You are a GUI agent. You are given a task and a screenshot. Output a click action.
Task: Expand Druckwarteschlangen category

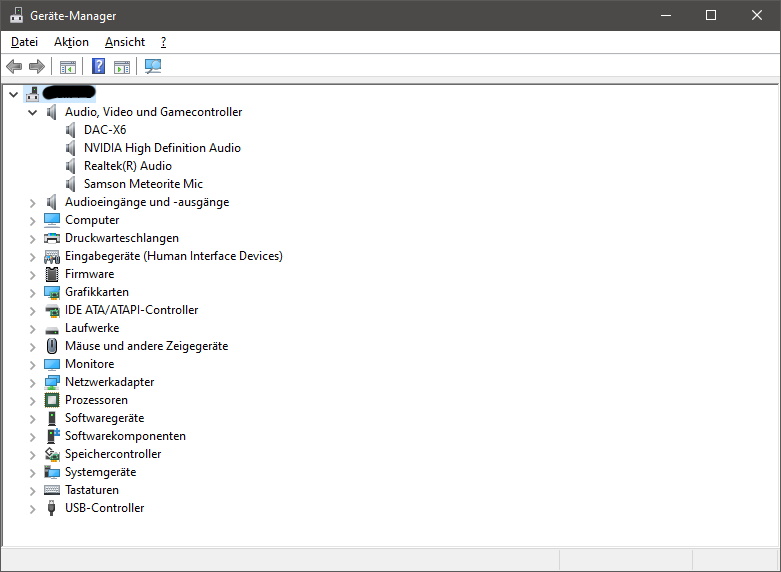(x=32, y=239)
